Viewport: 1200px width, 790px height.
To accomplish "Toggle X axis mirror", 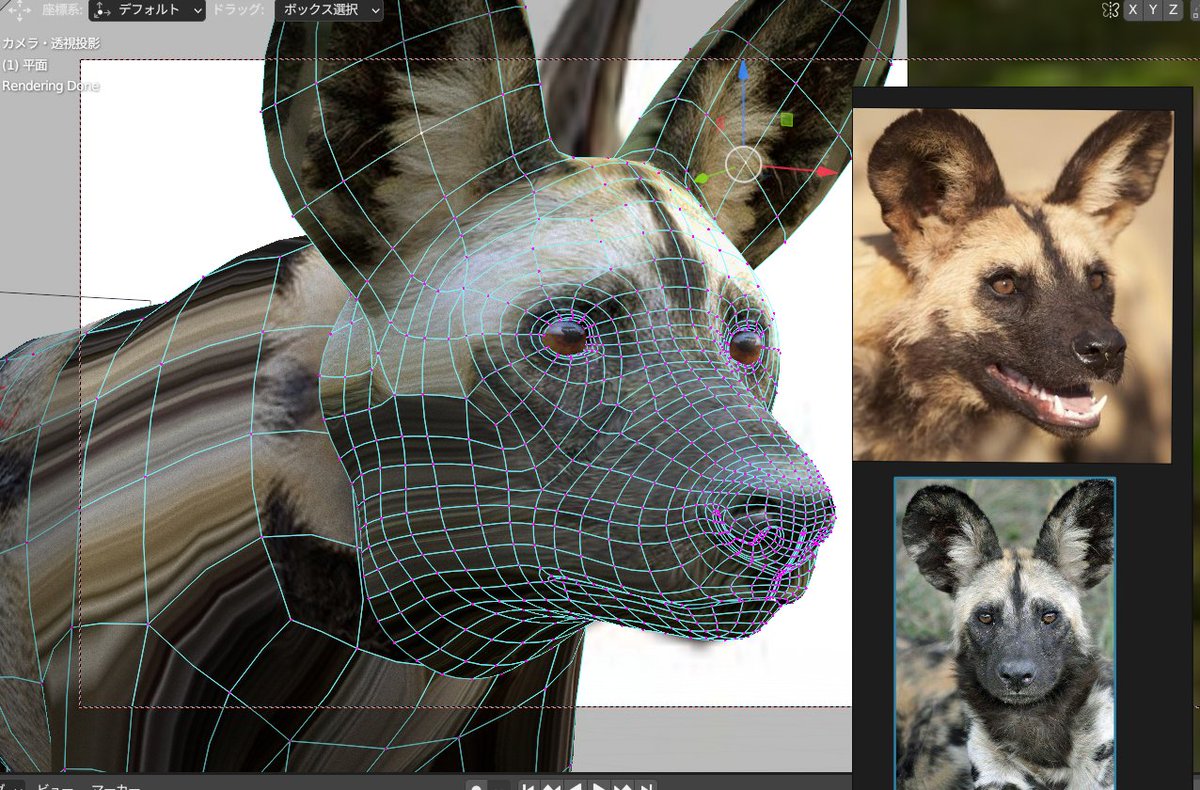I will pyautogui.click(x=1133, y=10).
